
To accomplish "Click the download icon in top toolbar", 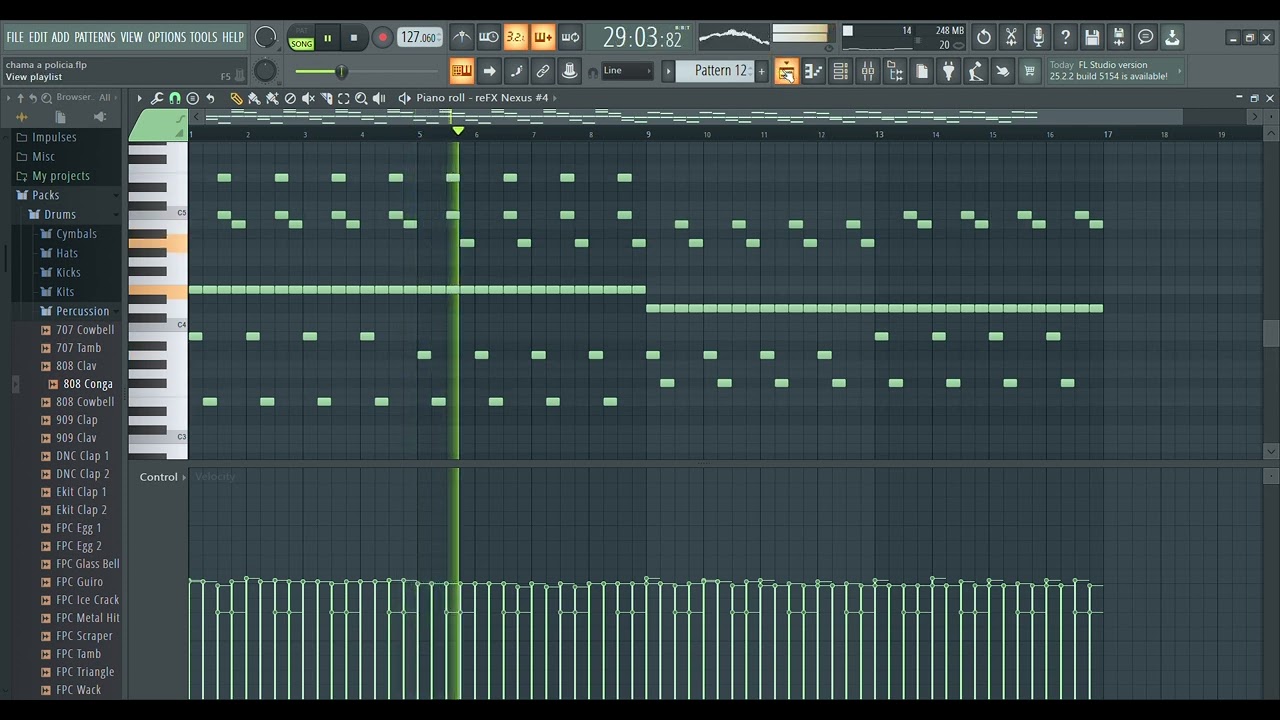I will pos(1173,38).
